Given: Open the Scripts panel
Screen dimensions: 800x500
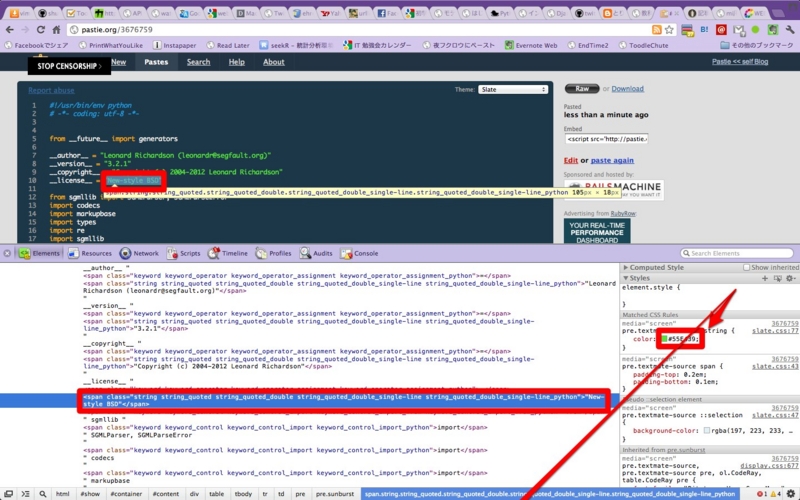Looking at the screenshot, I should (x=184, y=253).
